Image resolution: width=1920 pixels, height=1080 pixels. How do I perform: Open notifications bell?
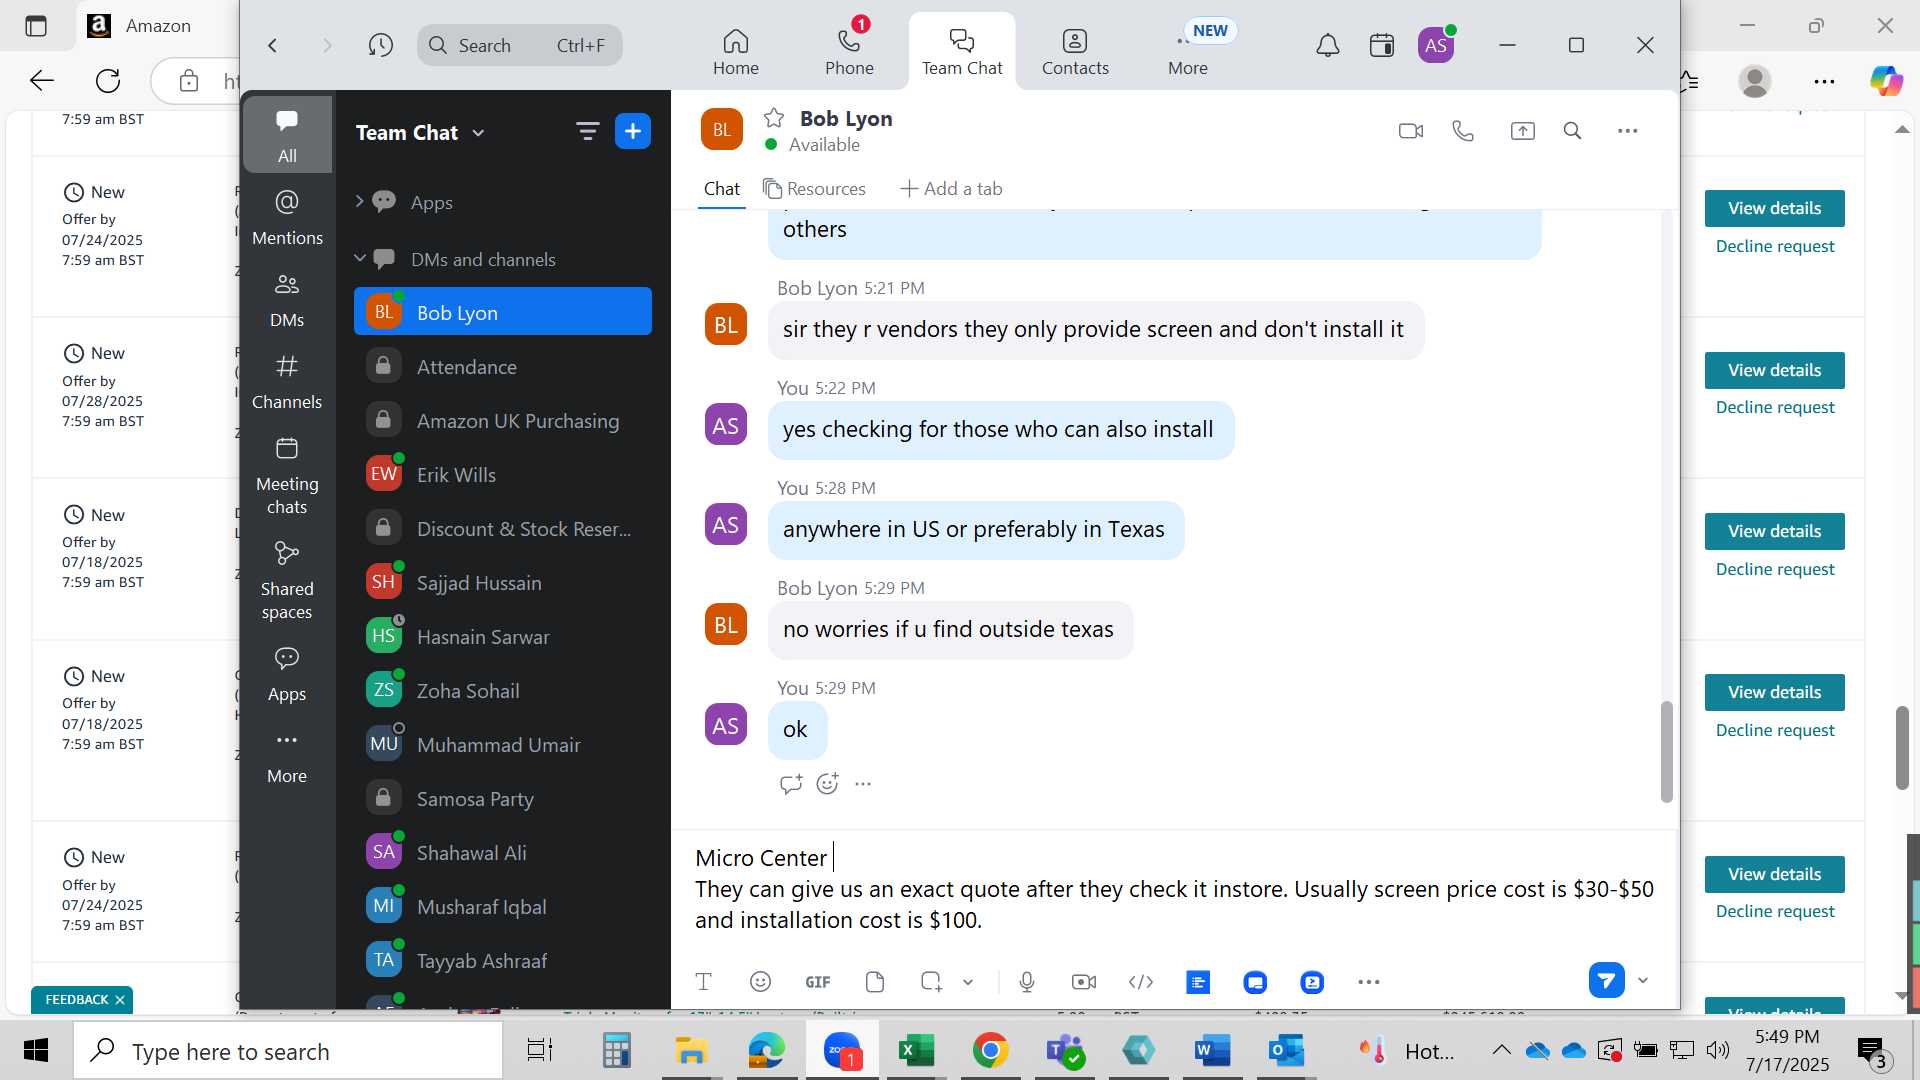pyautogui.click(x=1327, y=45)
